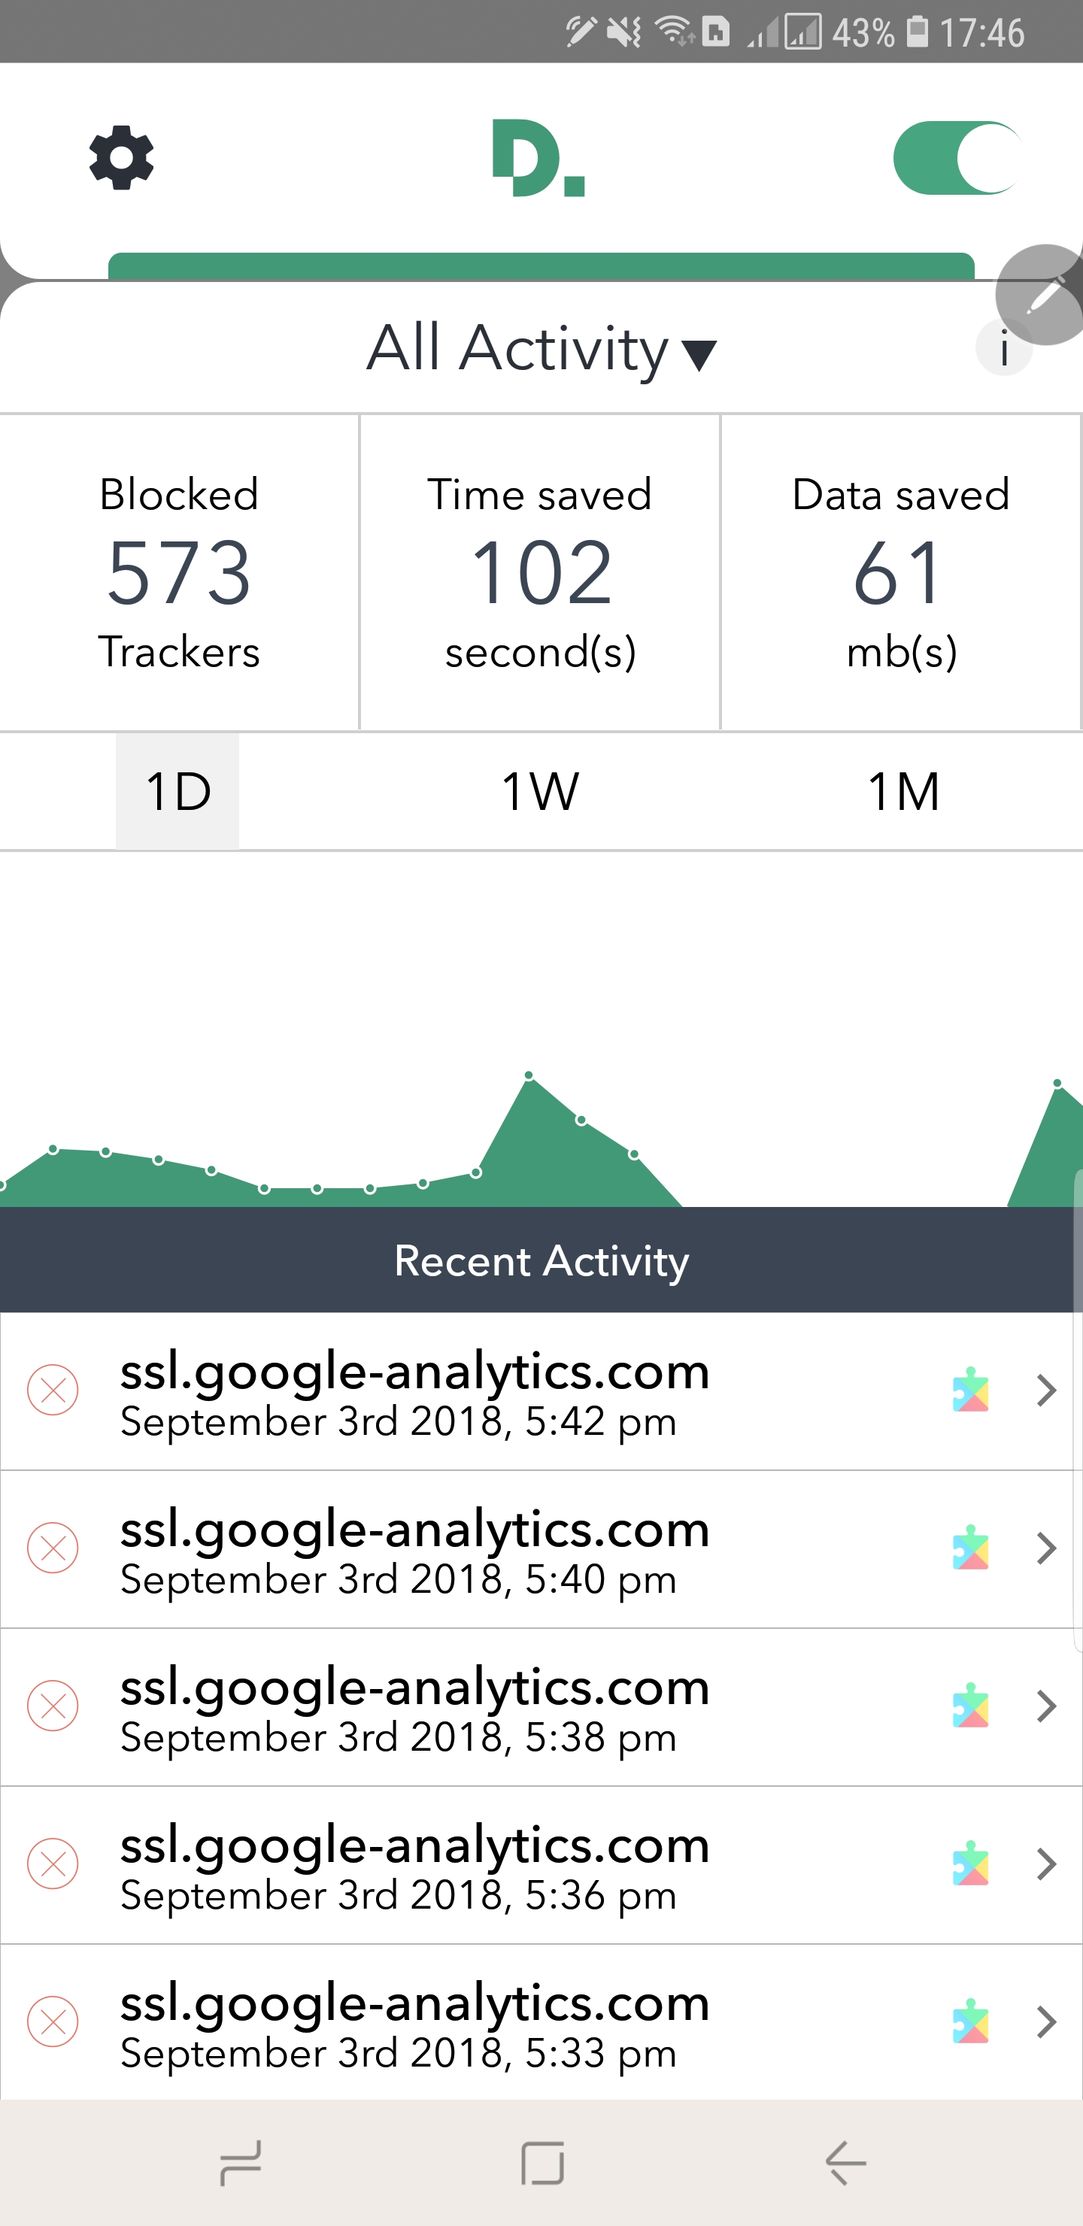Toggle the green protection switch off
This screenshot has width=1083, height=2226.
pyautogui.click(x=956, y=159)
